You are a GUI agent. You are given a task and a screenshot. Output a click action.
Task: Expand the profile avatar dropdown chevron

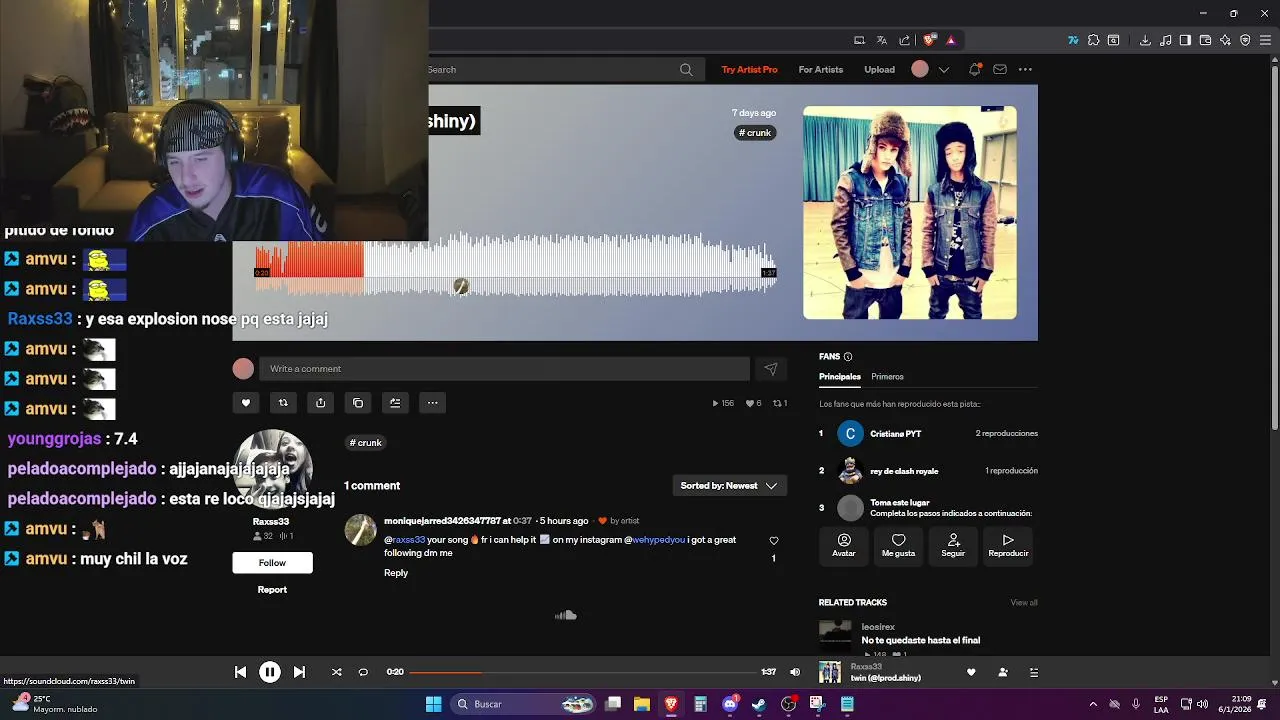943,69
